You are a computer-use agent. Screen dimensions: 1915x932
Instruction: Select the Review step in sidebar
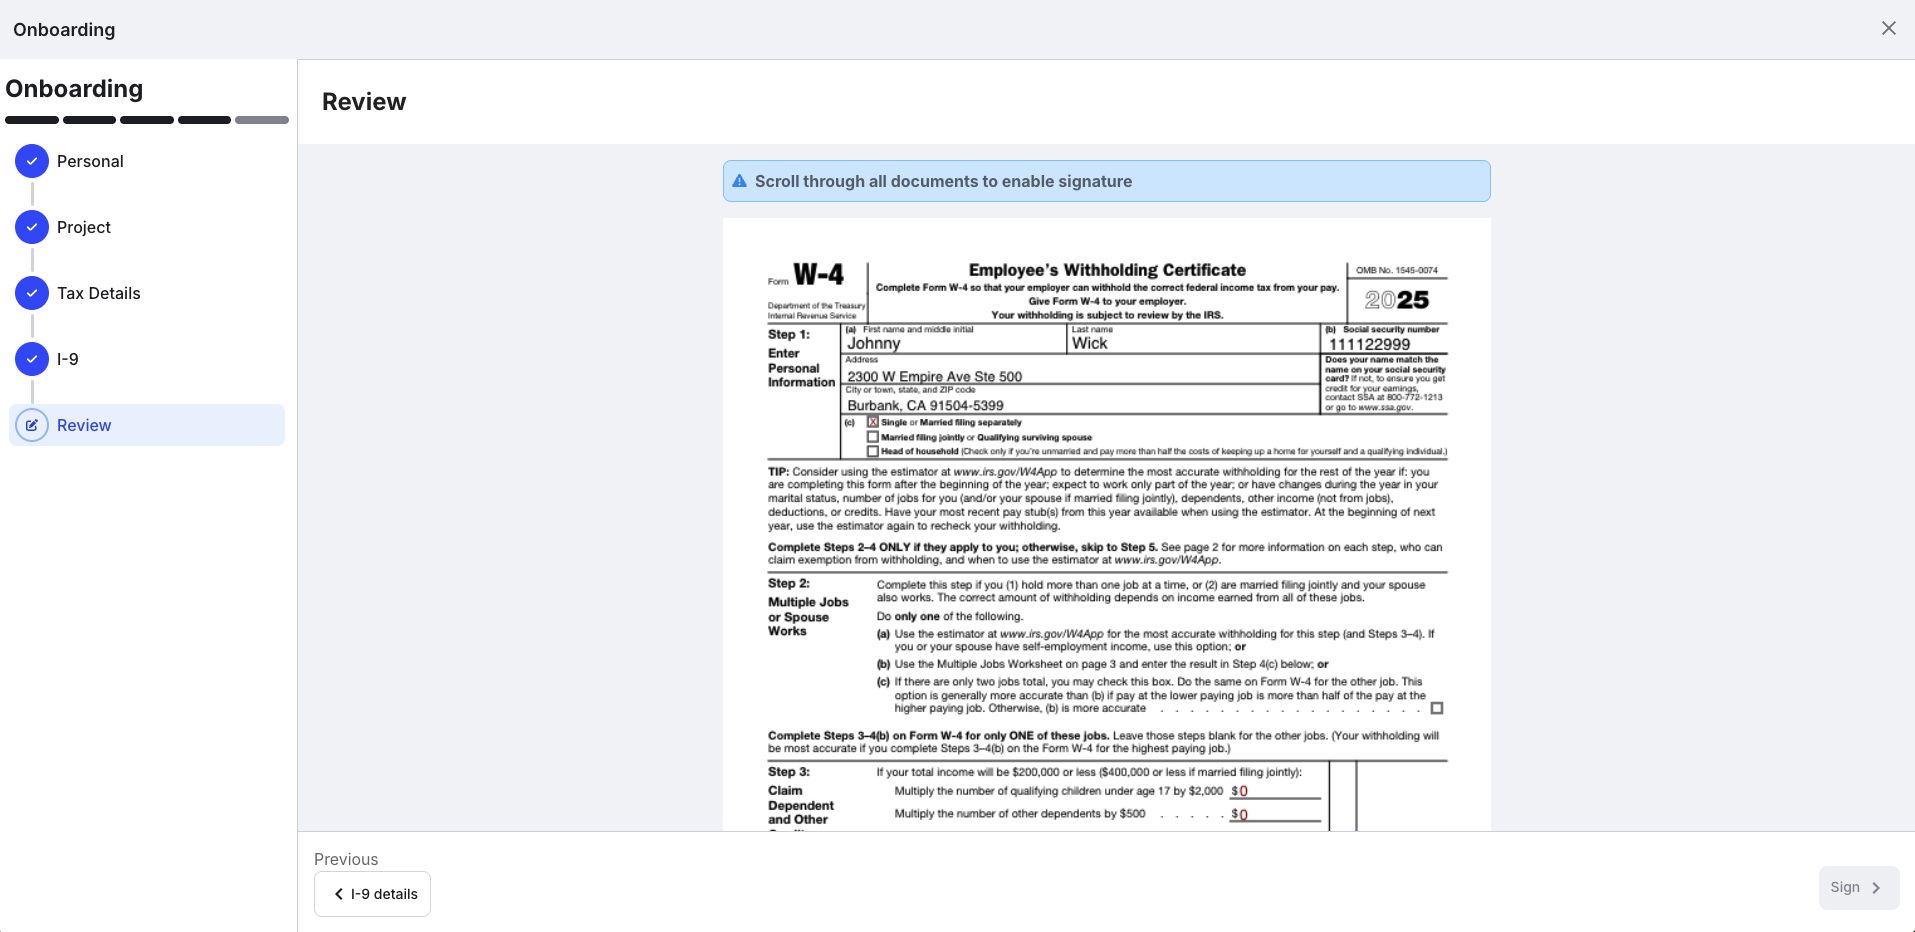[147, 425]
